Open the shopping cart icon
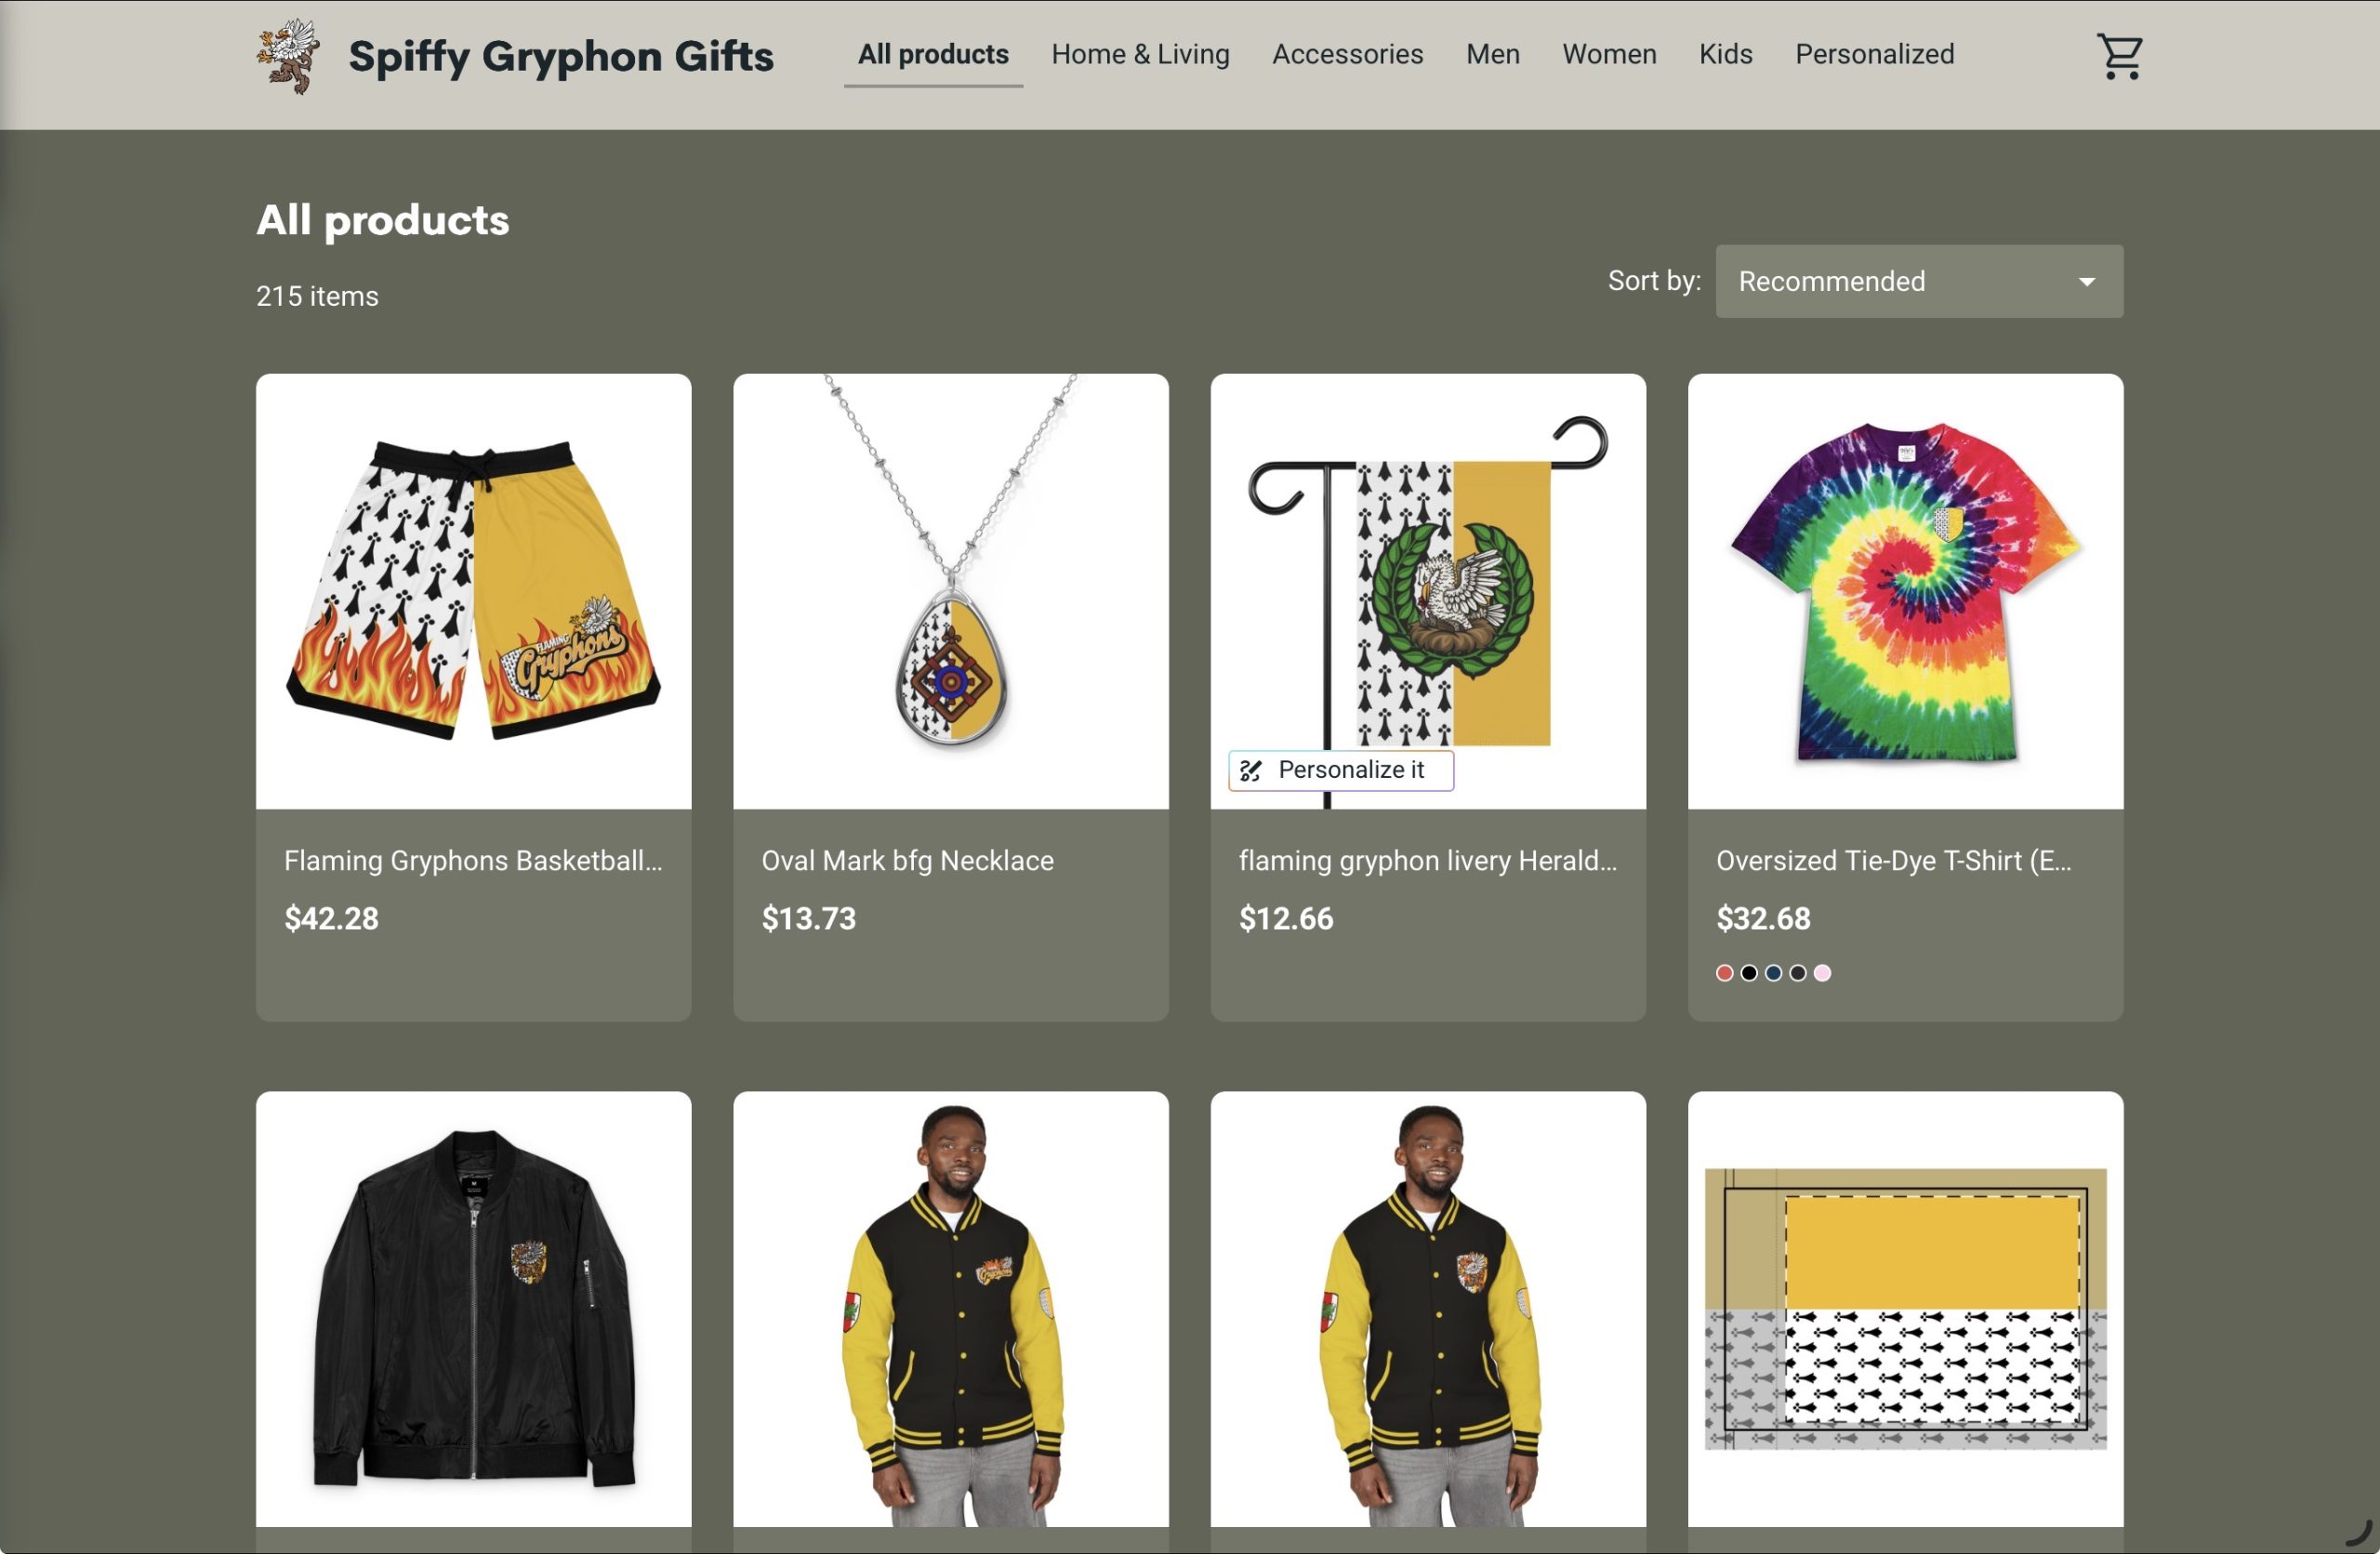 coord(2119,56)
